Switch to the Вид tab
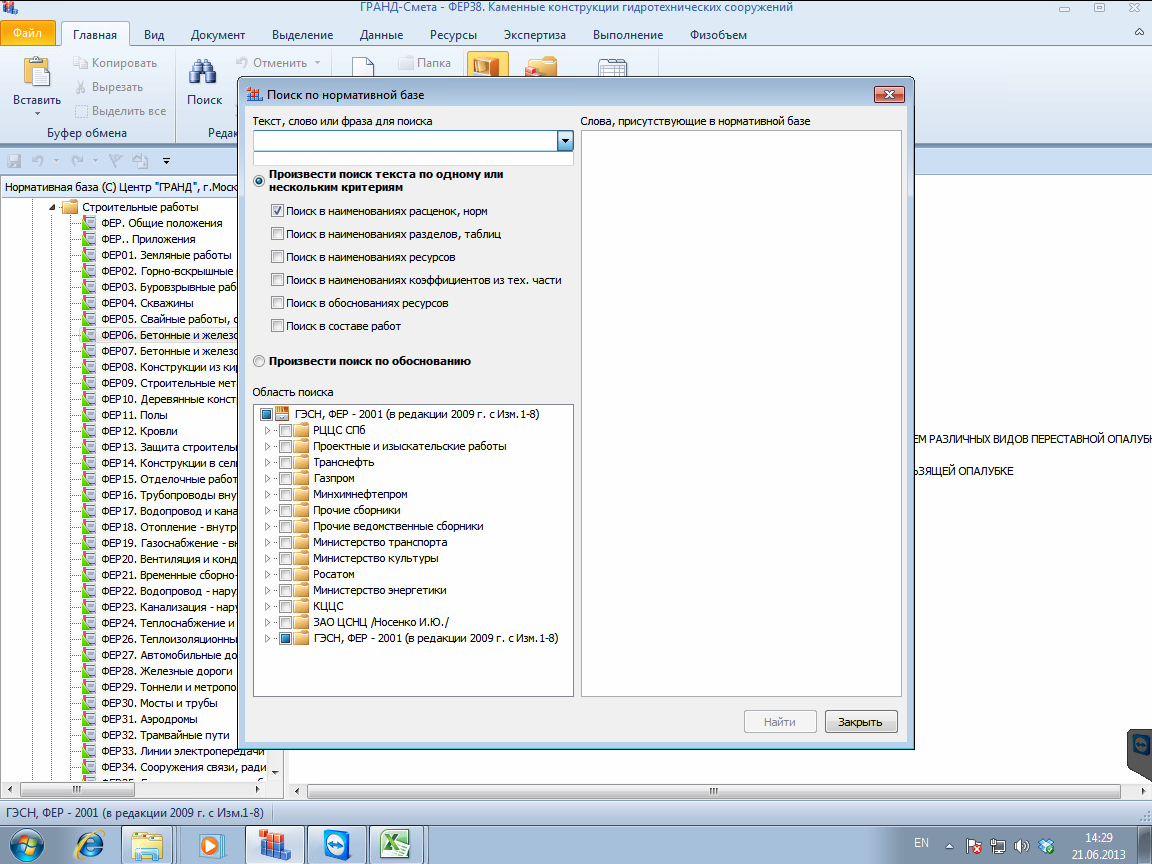Image resolution: width=1152 pixels, height=864 pixels. point(154,35)
